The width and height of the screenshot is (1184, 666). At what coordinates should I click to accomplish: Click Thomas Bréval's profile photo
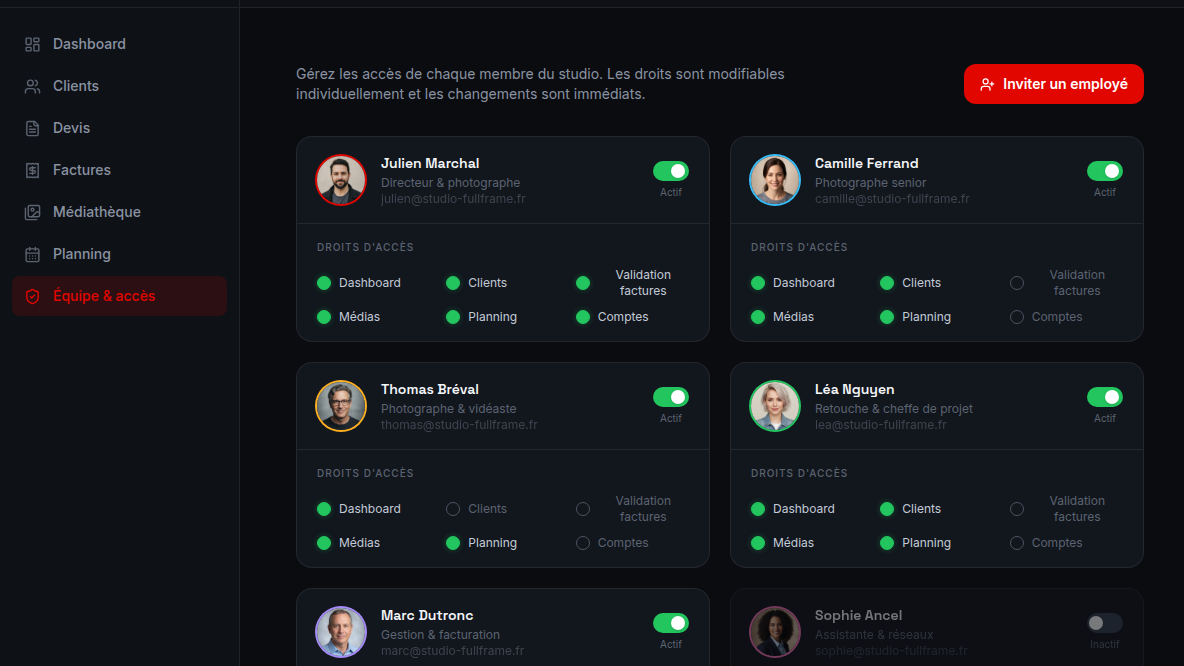341,406
